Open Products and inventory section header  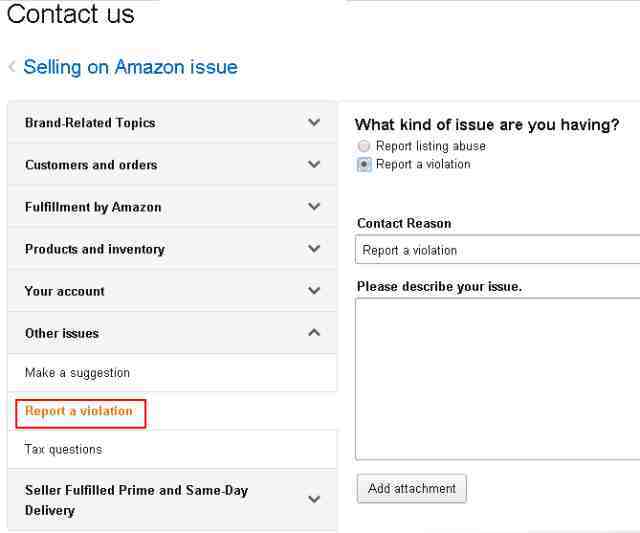click(x=95, y=249)
